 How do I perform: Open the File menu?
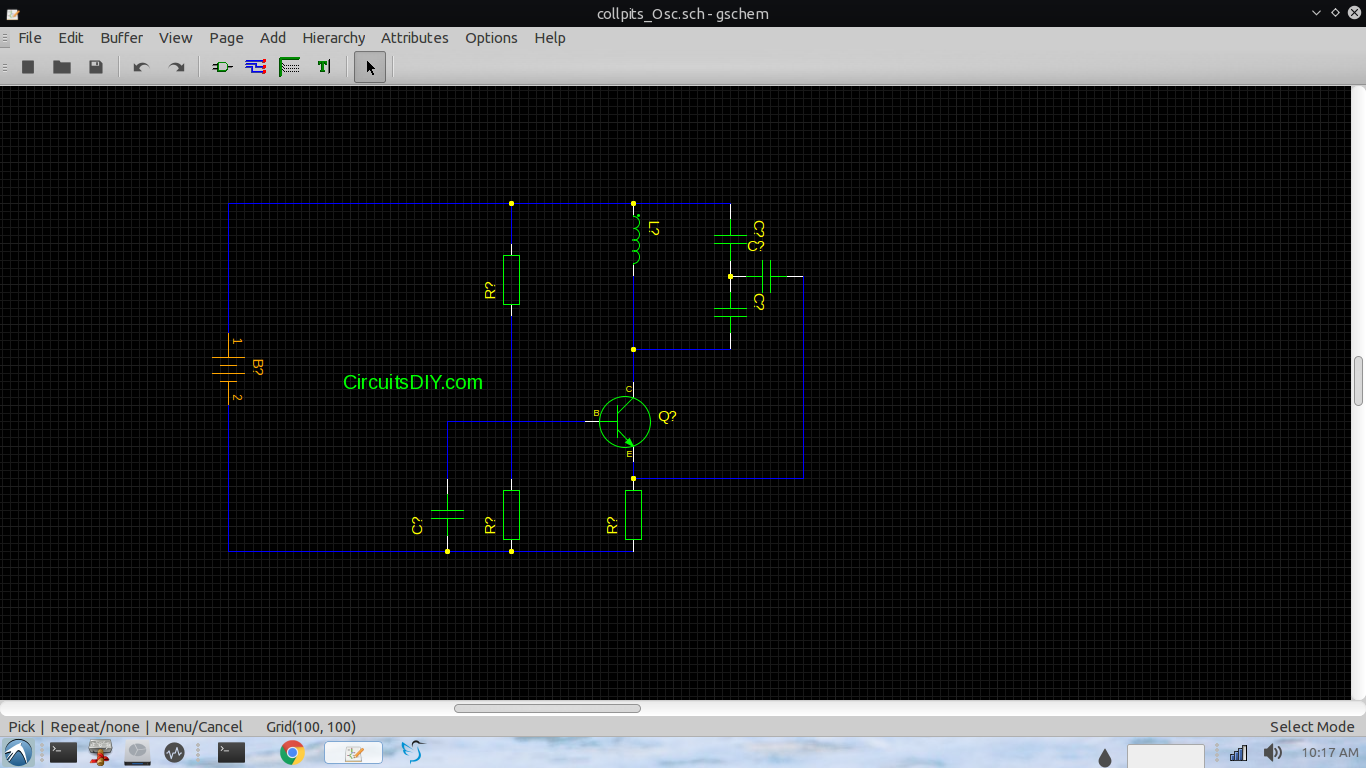point(30,38)
